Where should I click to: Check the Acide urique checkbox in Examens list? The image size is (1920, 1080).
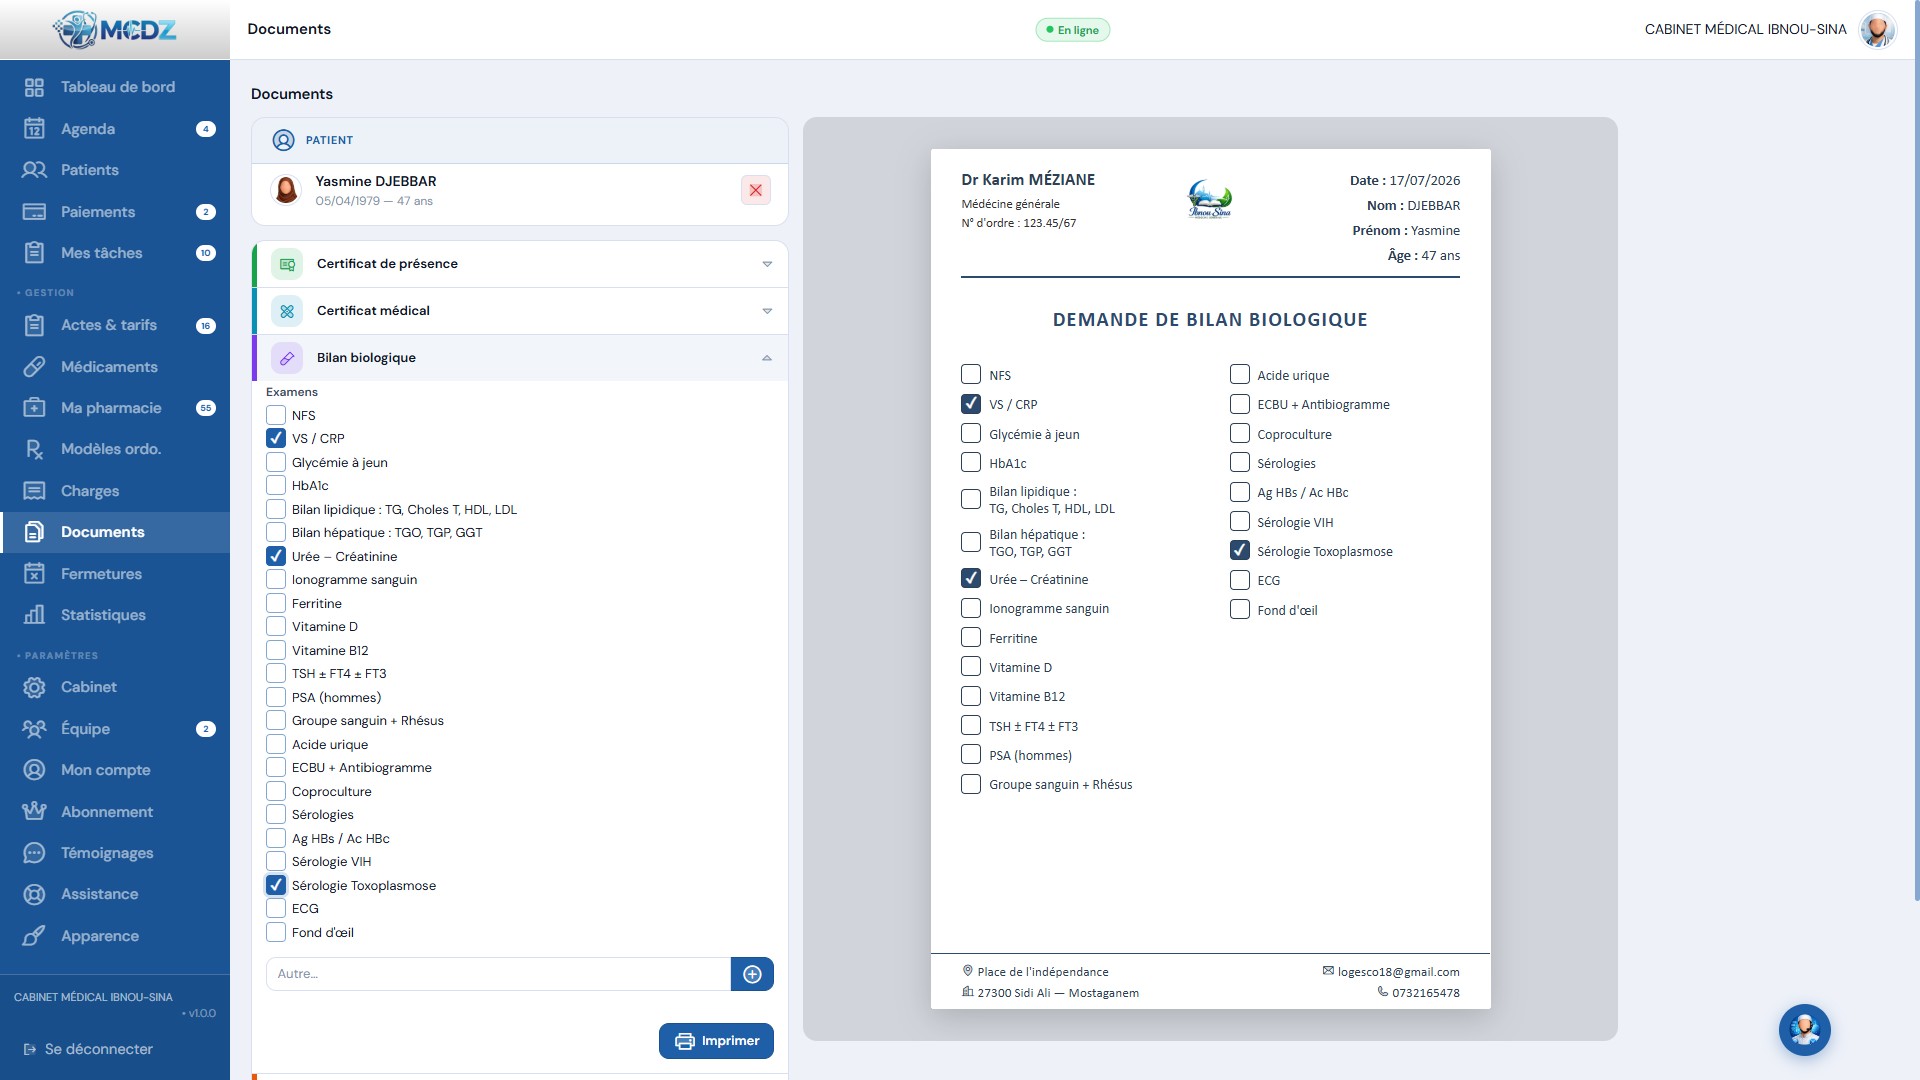click(x=276, y=744)
